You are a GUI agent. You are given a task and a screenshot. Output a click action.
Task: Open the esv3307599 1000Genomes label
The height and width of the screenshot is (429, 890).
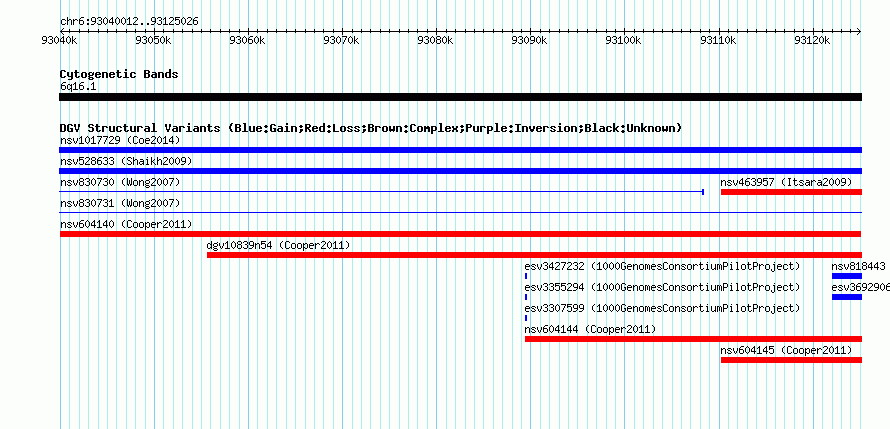(662, 308)
